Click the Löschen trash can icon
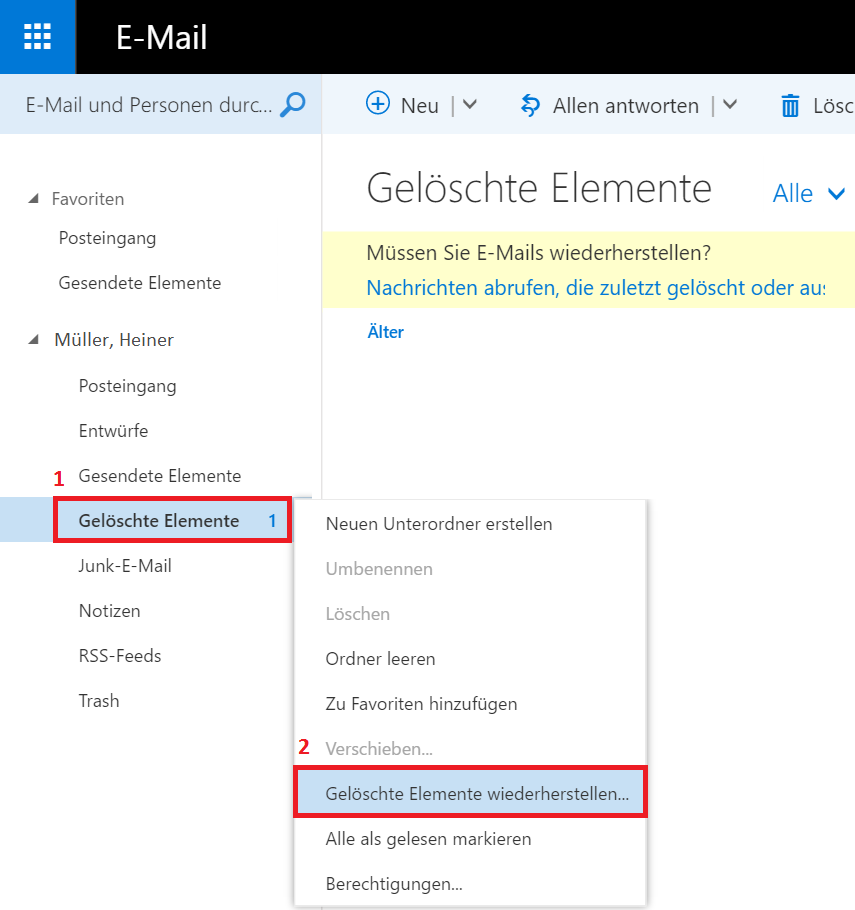The image size is (855, 910). coord(790,106)
